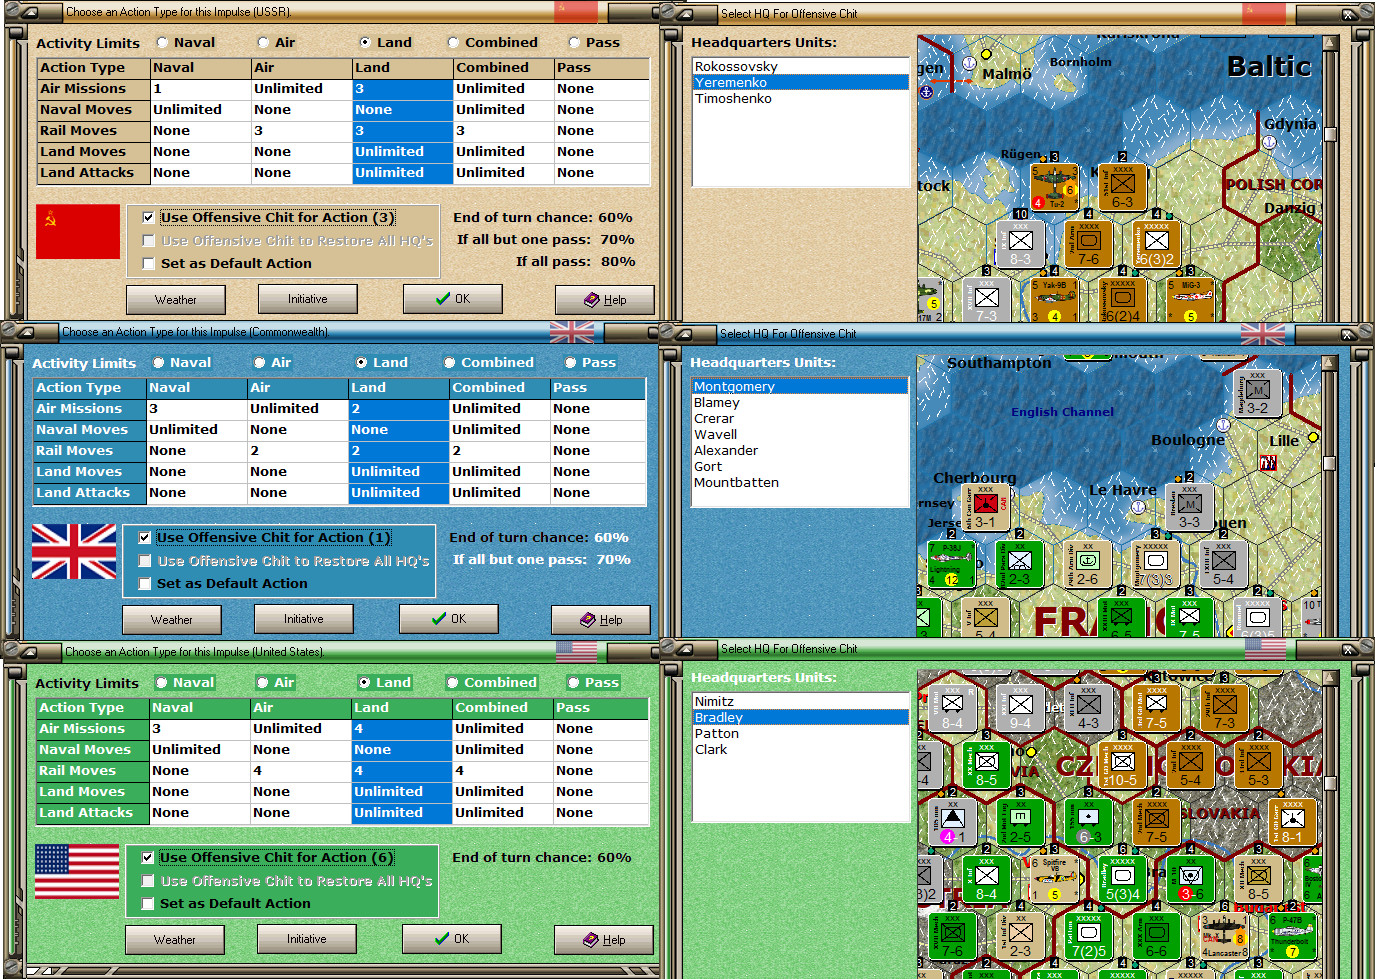This screenshot has width=1375, height=979.
Task: Click the Yak-9B fighter counter
Action: click(x=1055, y=299)
